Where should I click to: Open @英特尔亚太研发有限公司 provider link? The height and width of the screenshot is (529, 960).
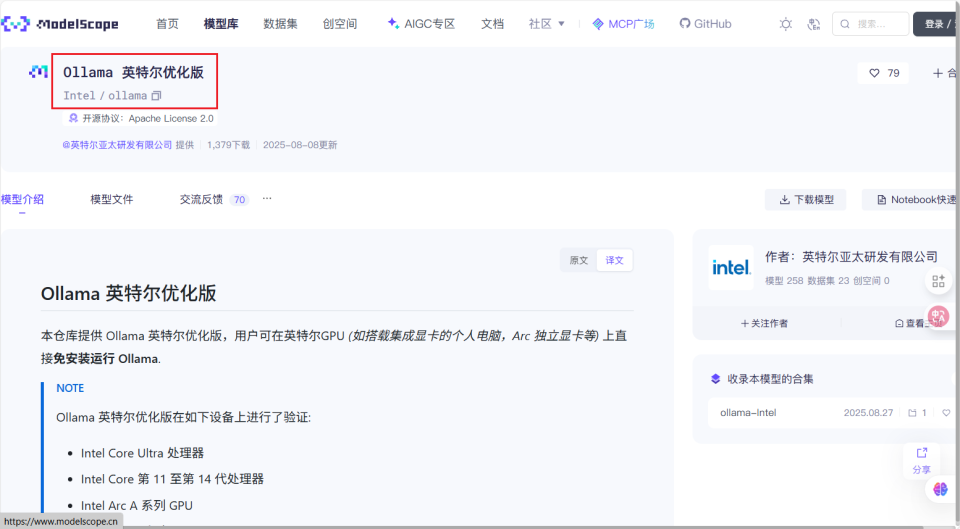pyautogui.click(x=117, y=145)
